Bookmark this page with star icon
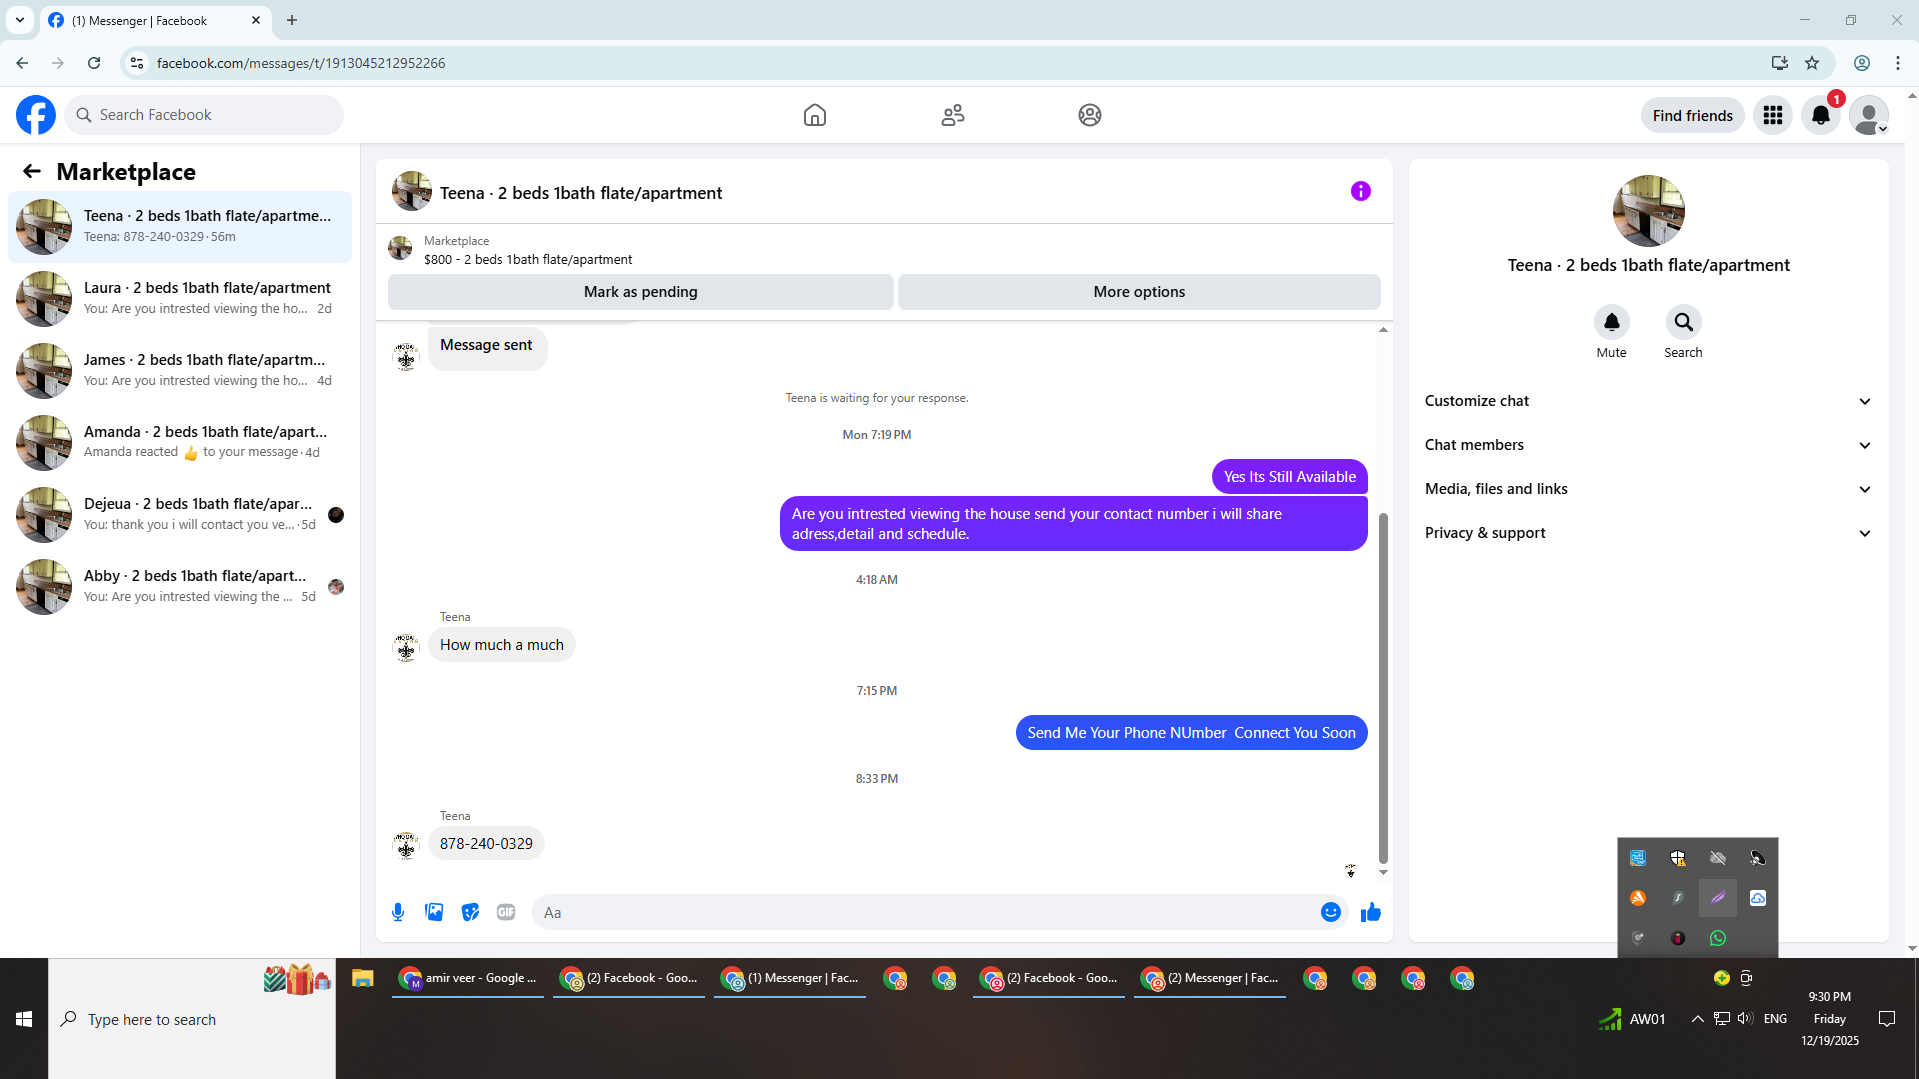This screenshot has width=1919, height=1079. 1812,63
